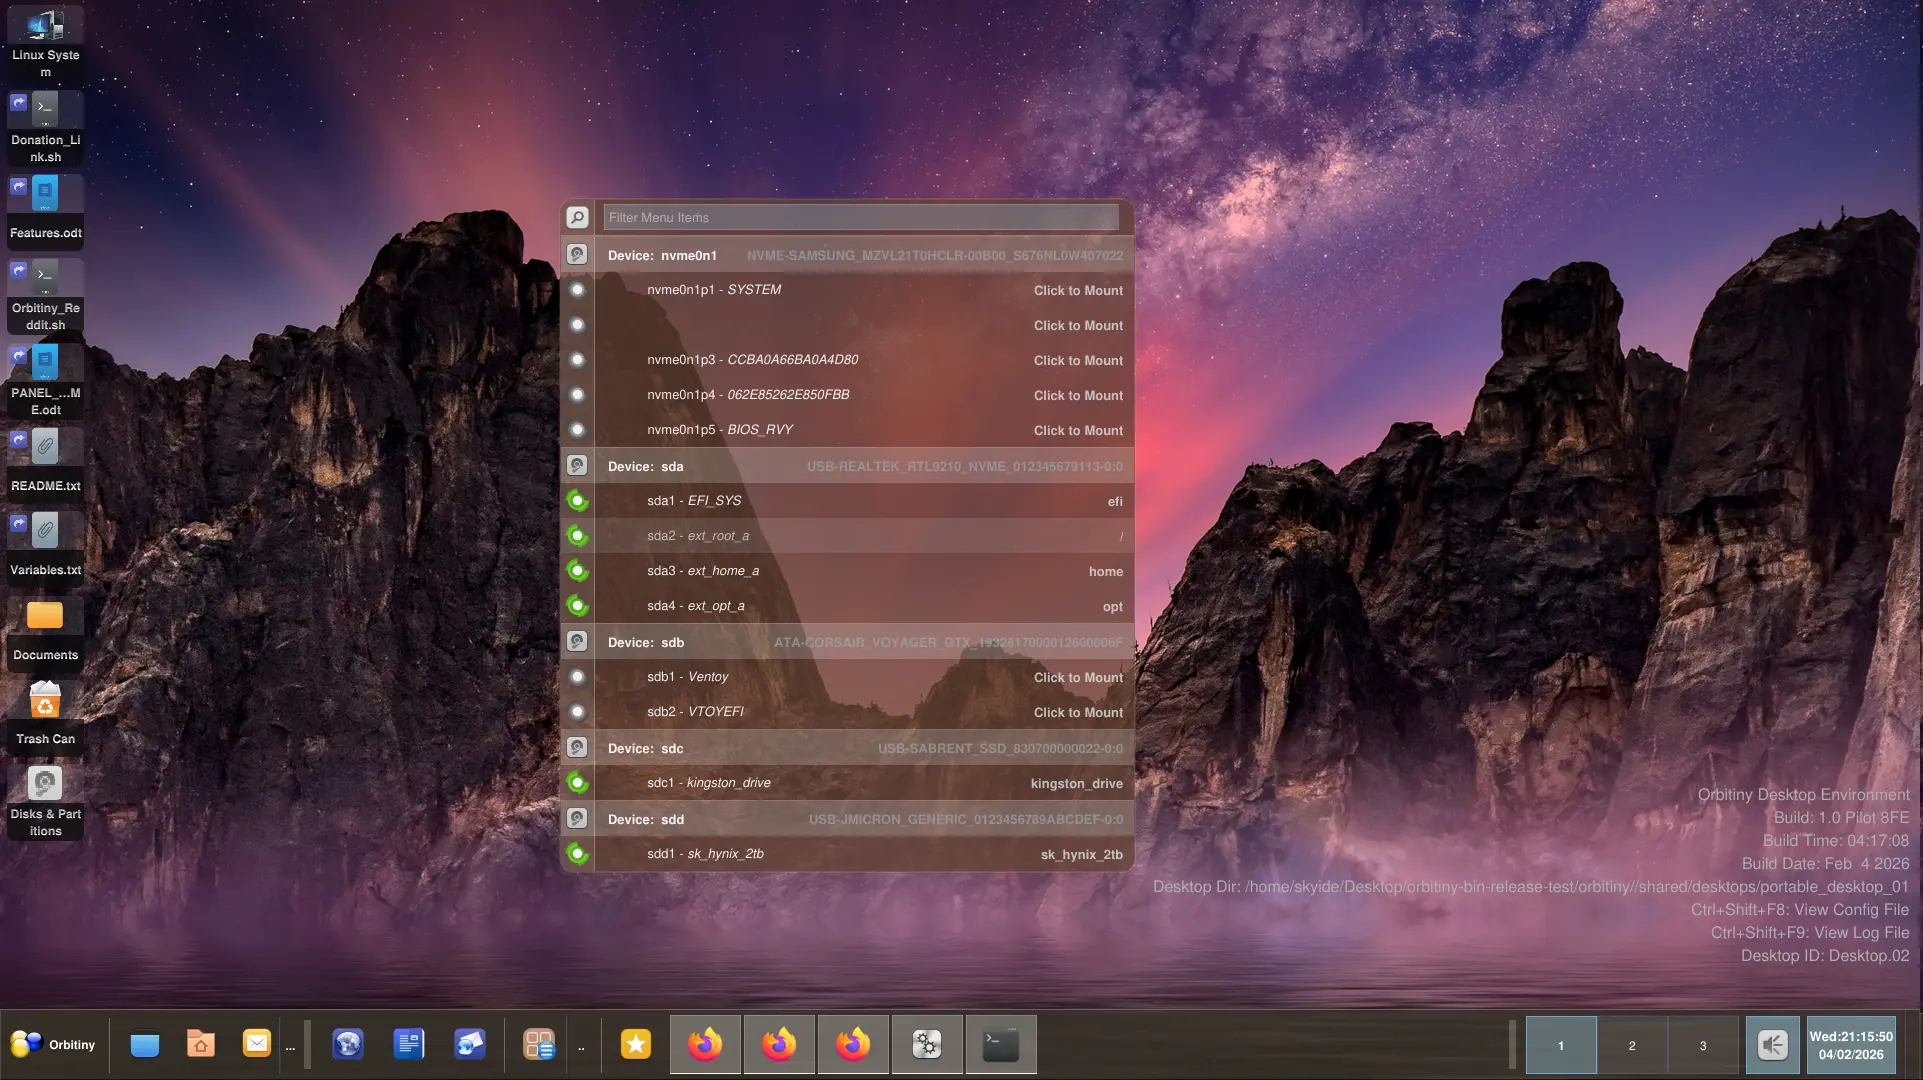The image size is (1923, 1080).
Task: Toggle mount indicator for sdb1 Ventoy
Action: coord(577,677)
